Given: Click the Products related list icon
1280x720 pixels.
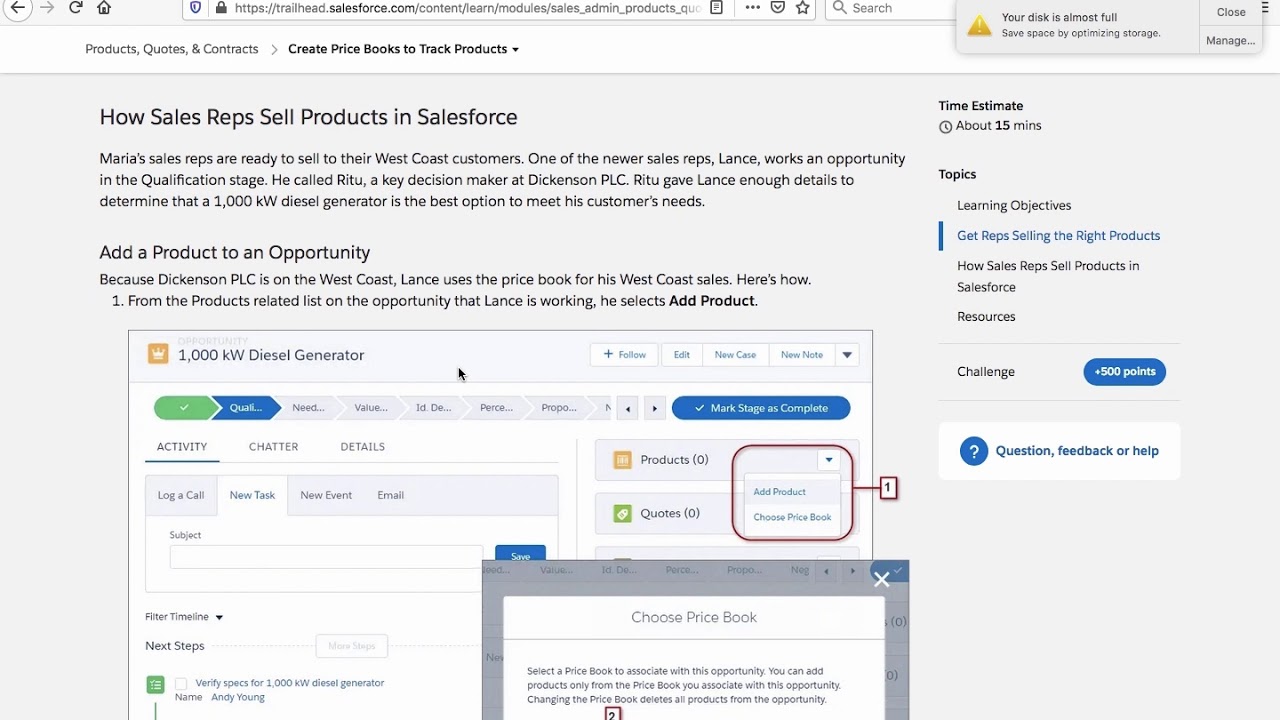Looking at the screenshot, I should tap(622, 460).
